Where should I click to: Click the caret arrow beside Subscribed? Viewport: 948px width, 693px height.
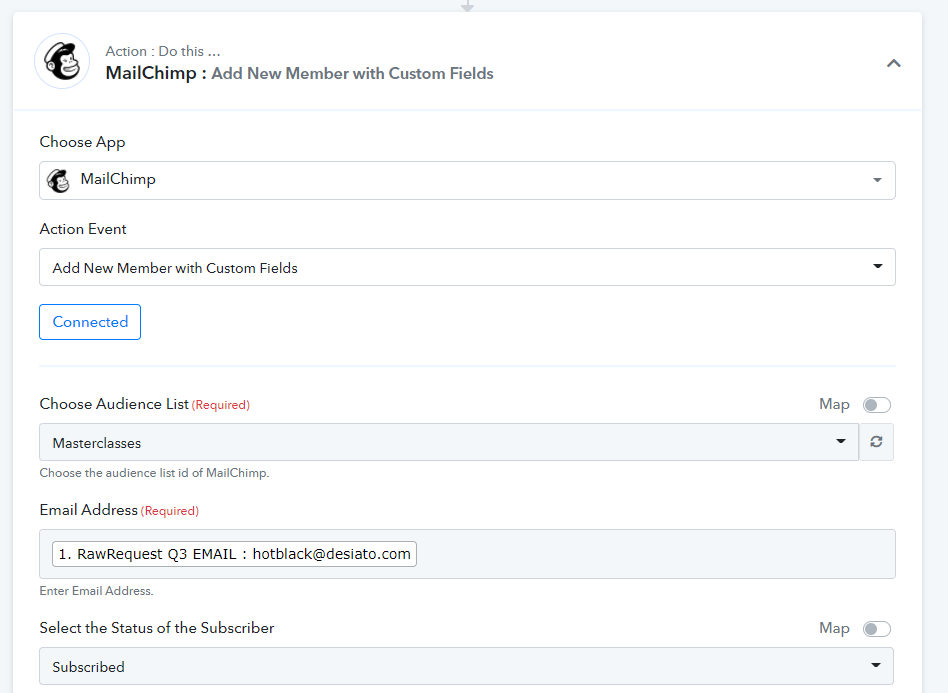point(875,665)
